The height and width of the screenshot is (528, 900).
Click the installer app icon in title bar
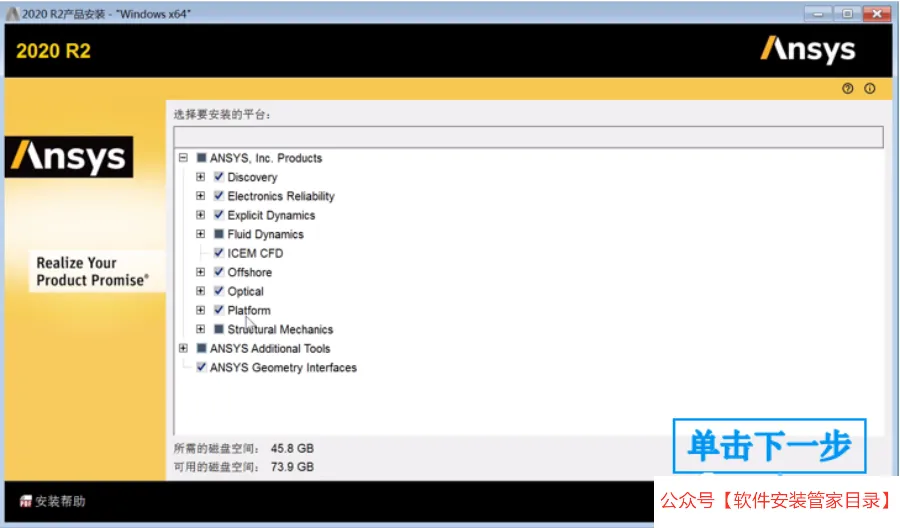click(12, 14)
